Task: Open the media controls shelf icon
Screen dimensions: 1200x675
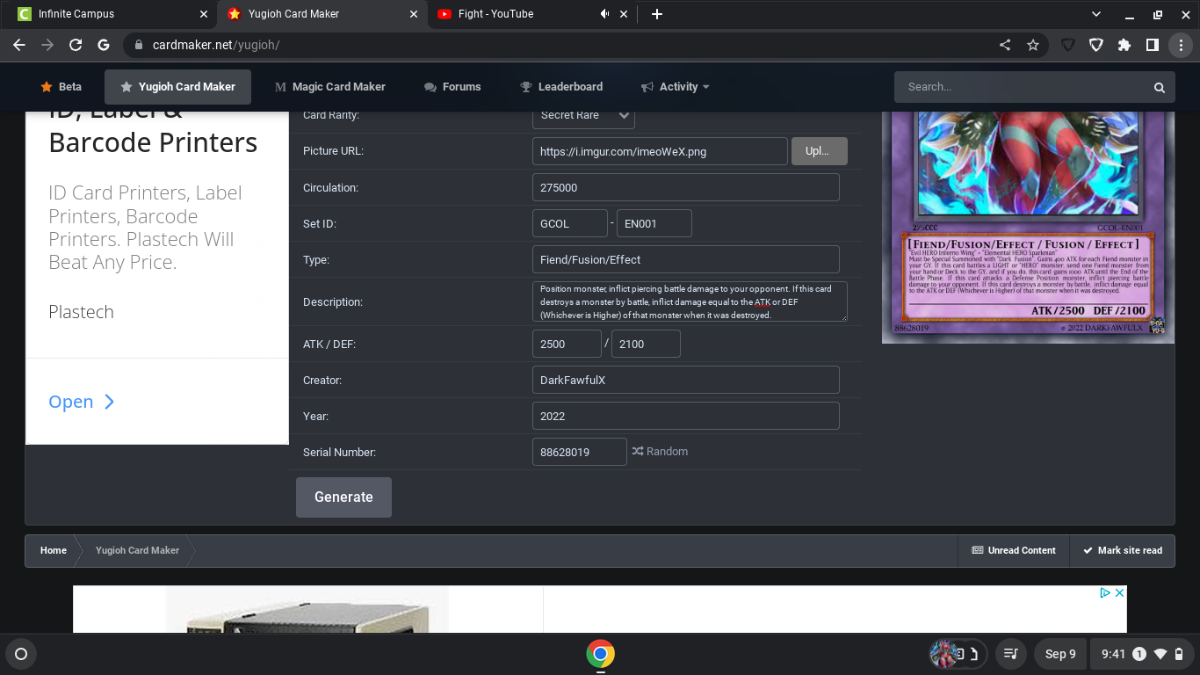Action: pyautogui.click(x=1011, y=654)
